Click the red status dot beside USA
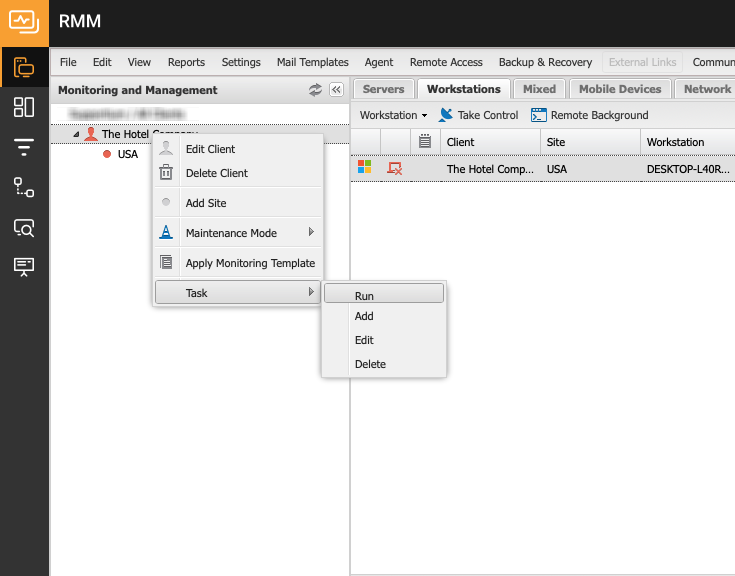Image resolution: width=735 pixels, height=576 pixels. 107,154
